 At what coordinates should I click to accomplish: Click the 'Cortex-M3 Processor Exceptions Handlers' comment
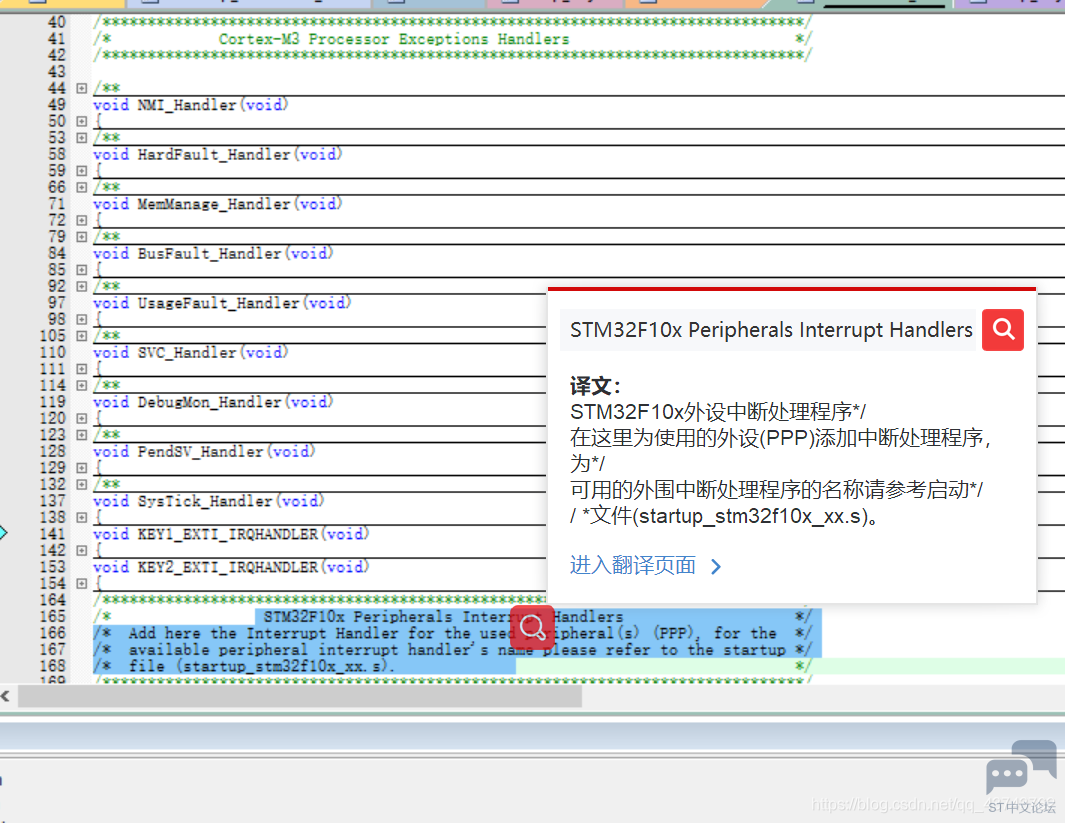point(394,39)
